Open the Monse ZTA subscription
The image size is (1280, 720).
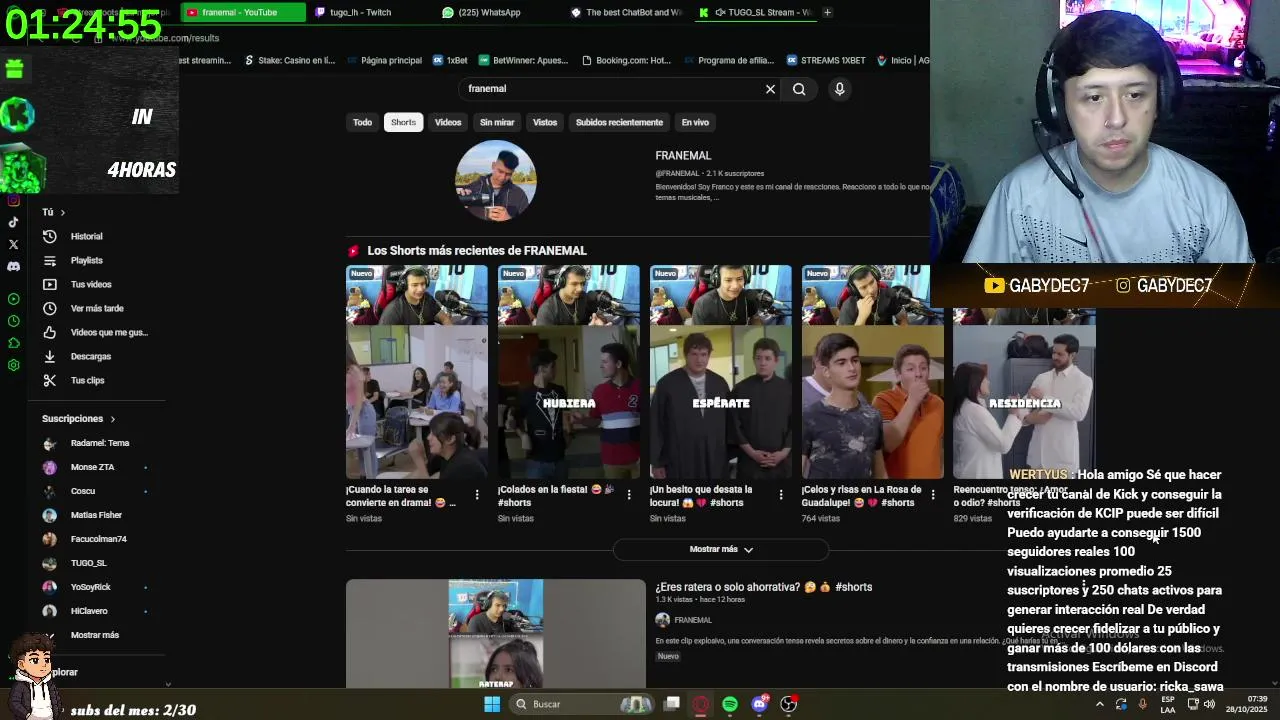92,467
